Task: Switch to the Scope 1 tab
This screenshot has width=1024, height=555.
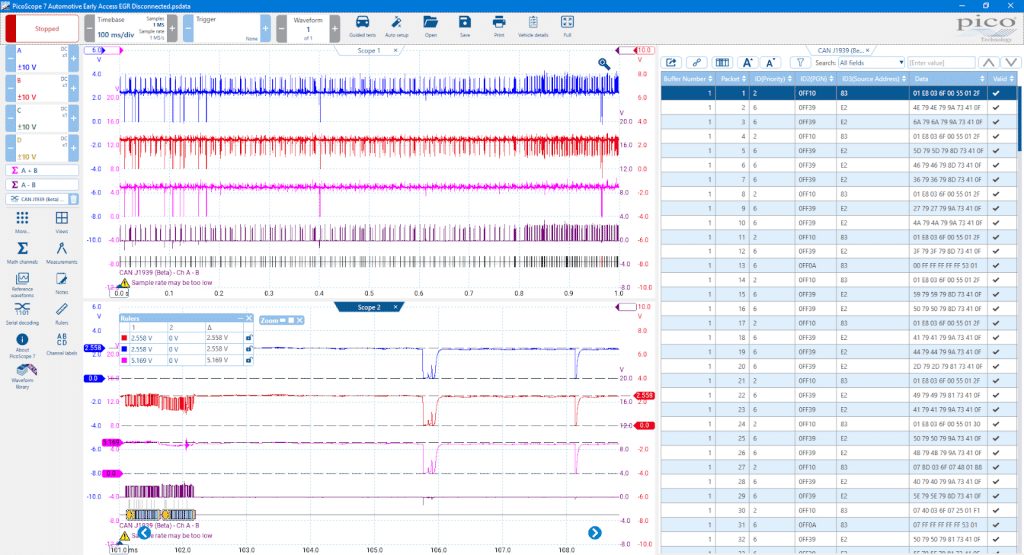Action: point(369,50)
